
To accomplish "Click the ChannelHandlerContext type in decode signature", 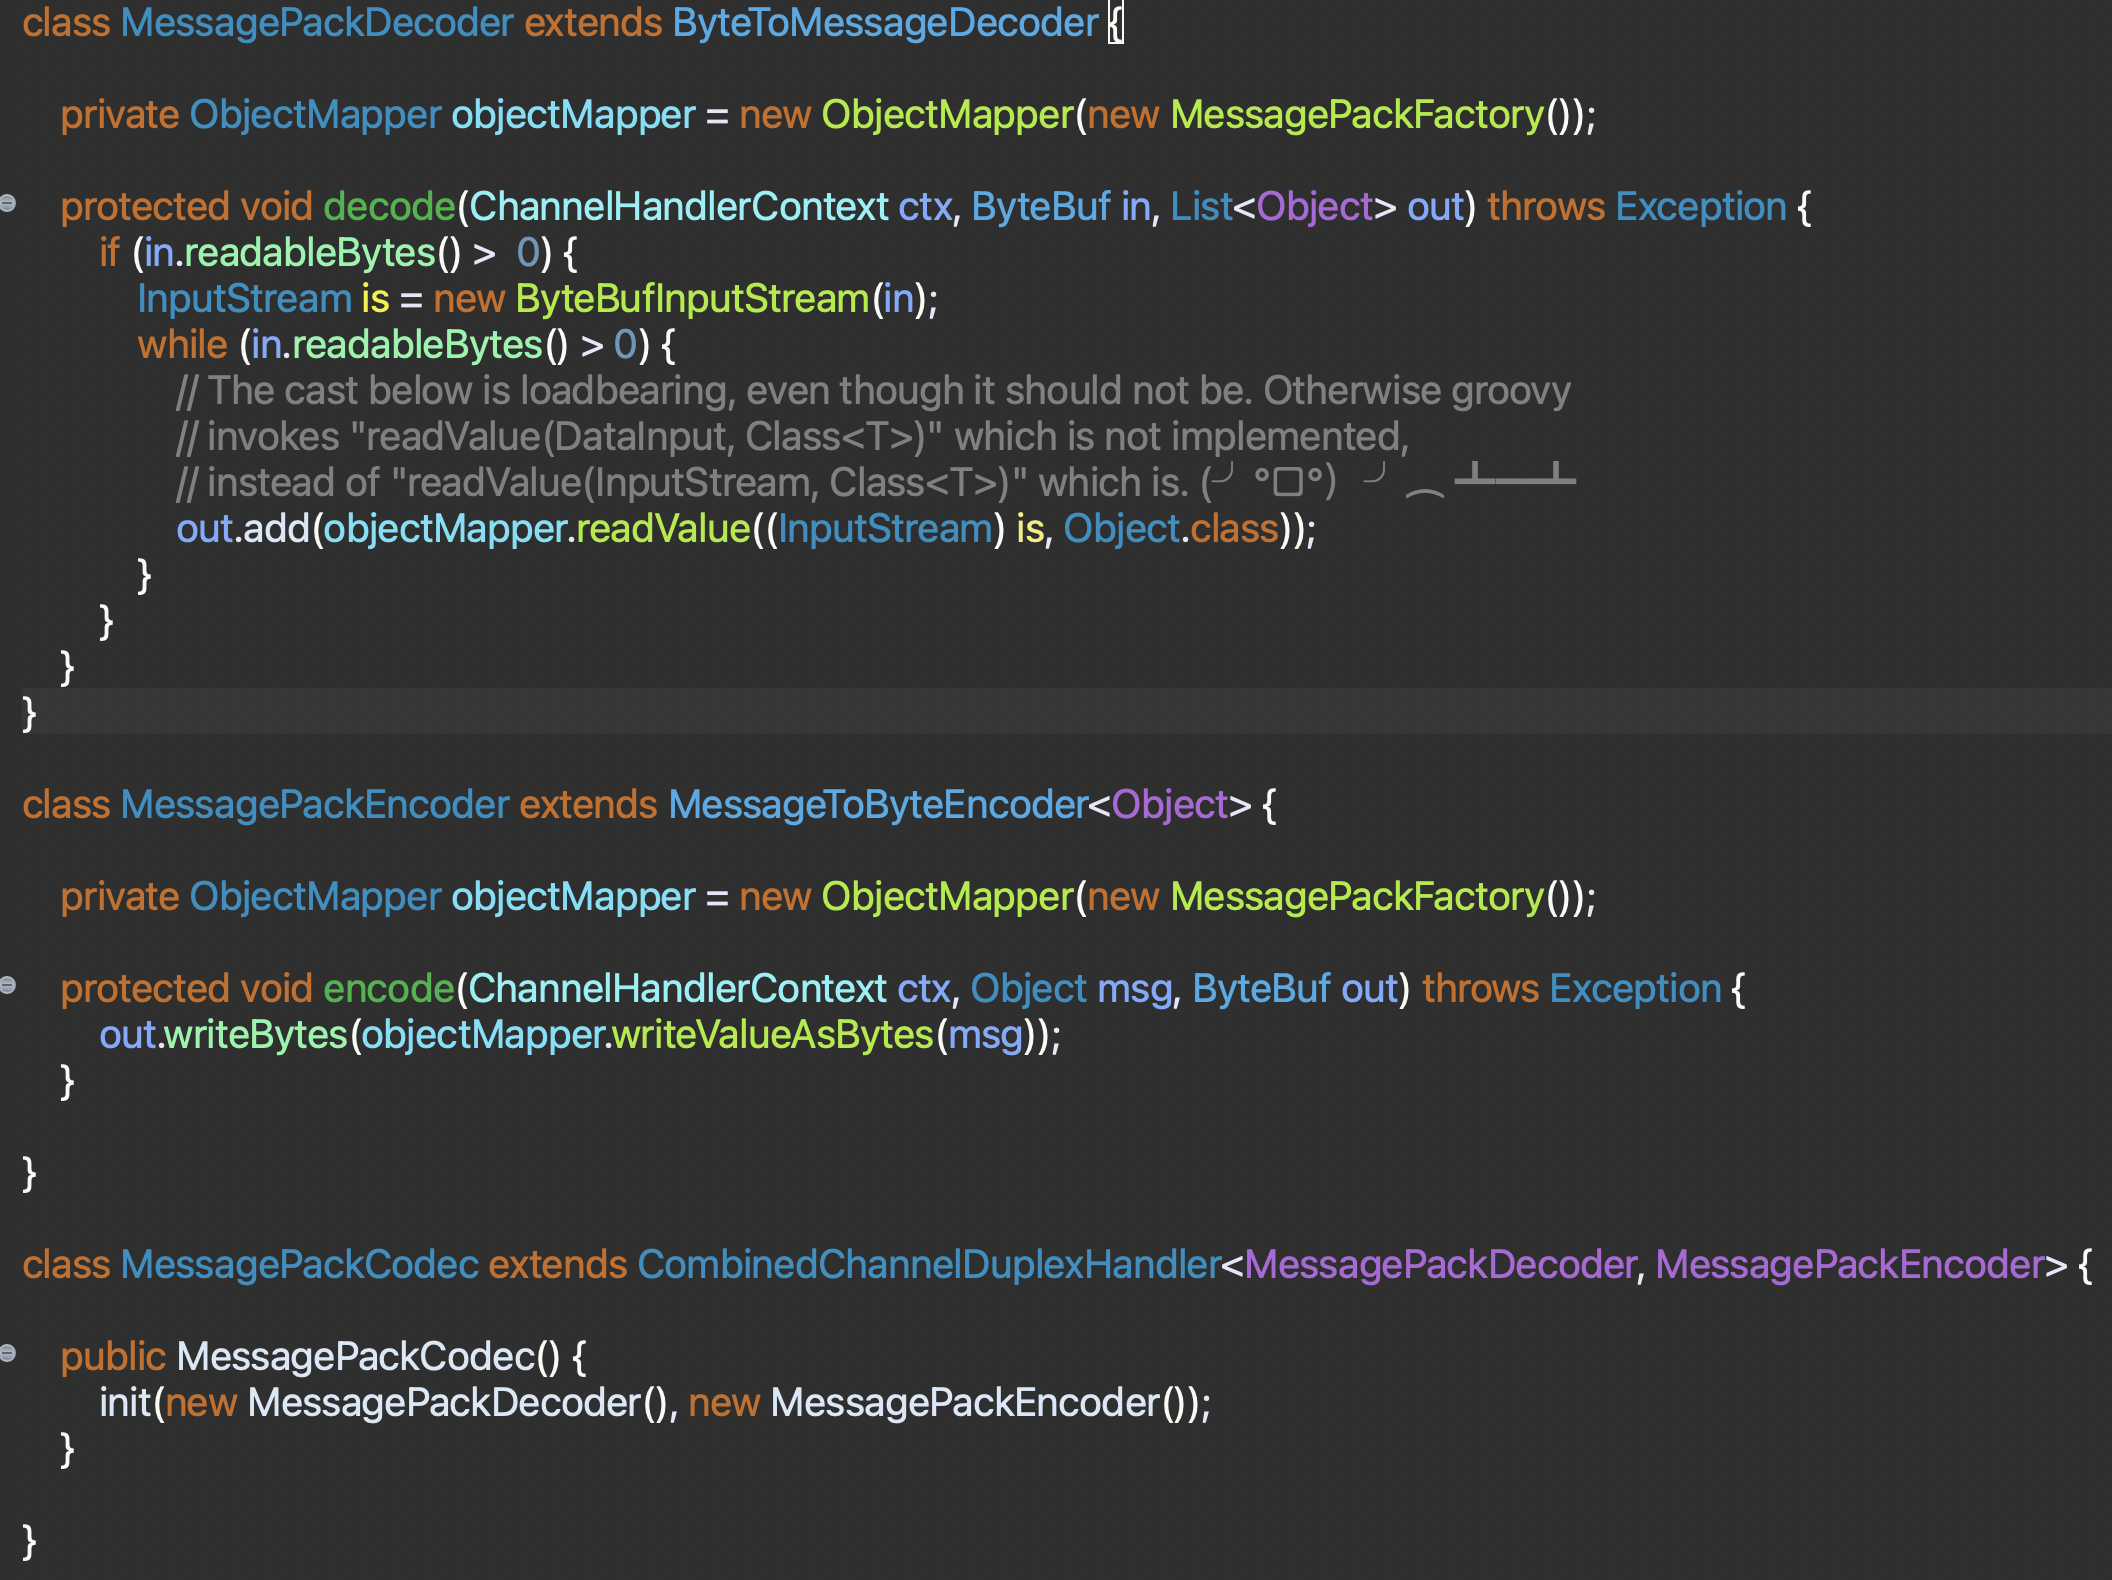I will click(x=678, y=207).
